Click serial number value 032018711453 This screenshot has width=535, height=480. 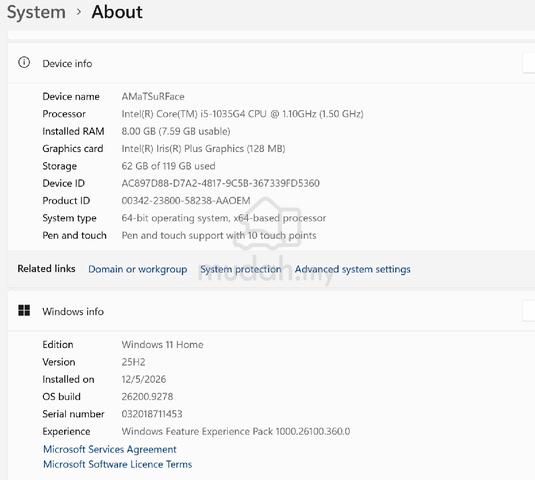coord(152,414)
